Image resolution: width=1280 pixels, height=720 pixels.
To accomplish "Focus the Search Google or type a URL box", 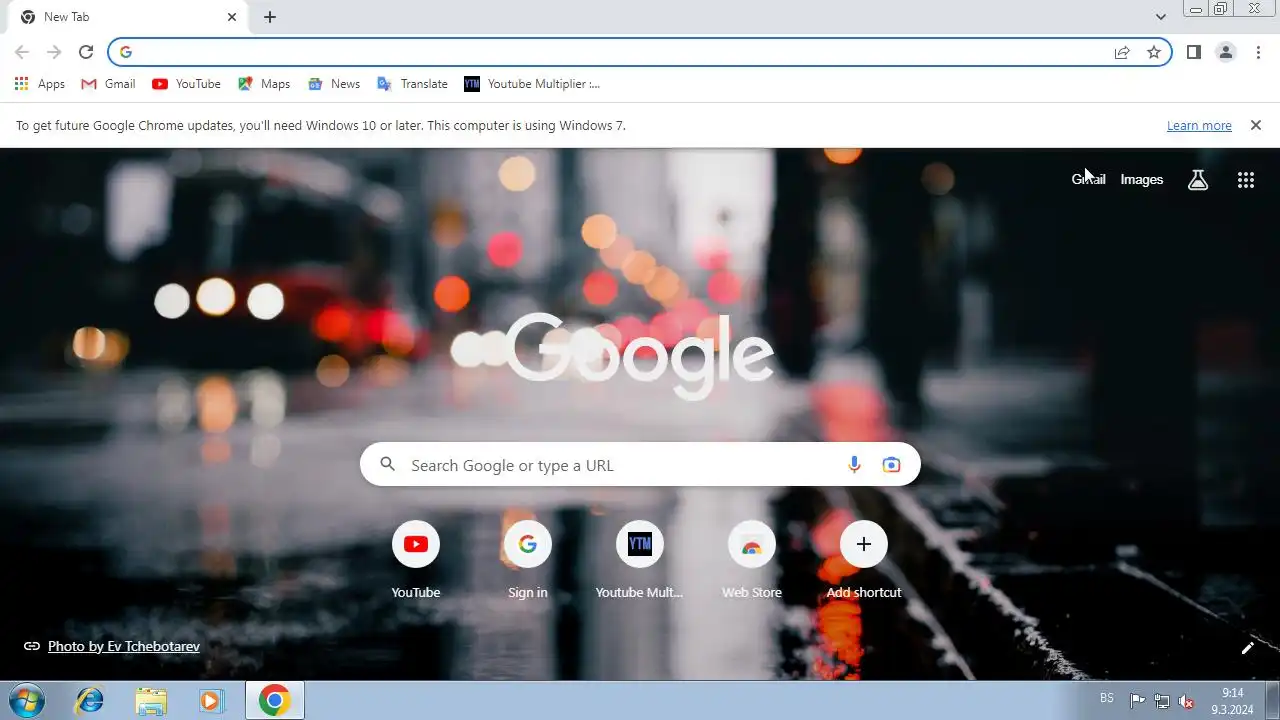I will tap(640, 465).
